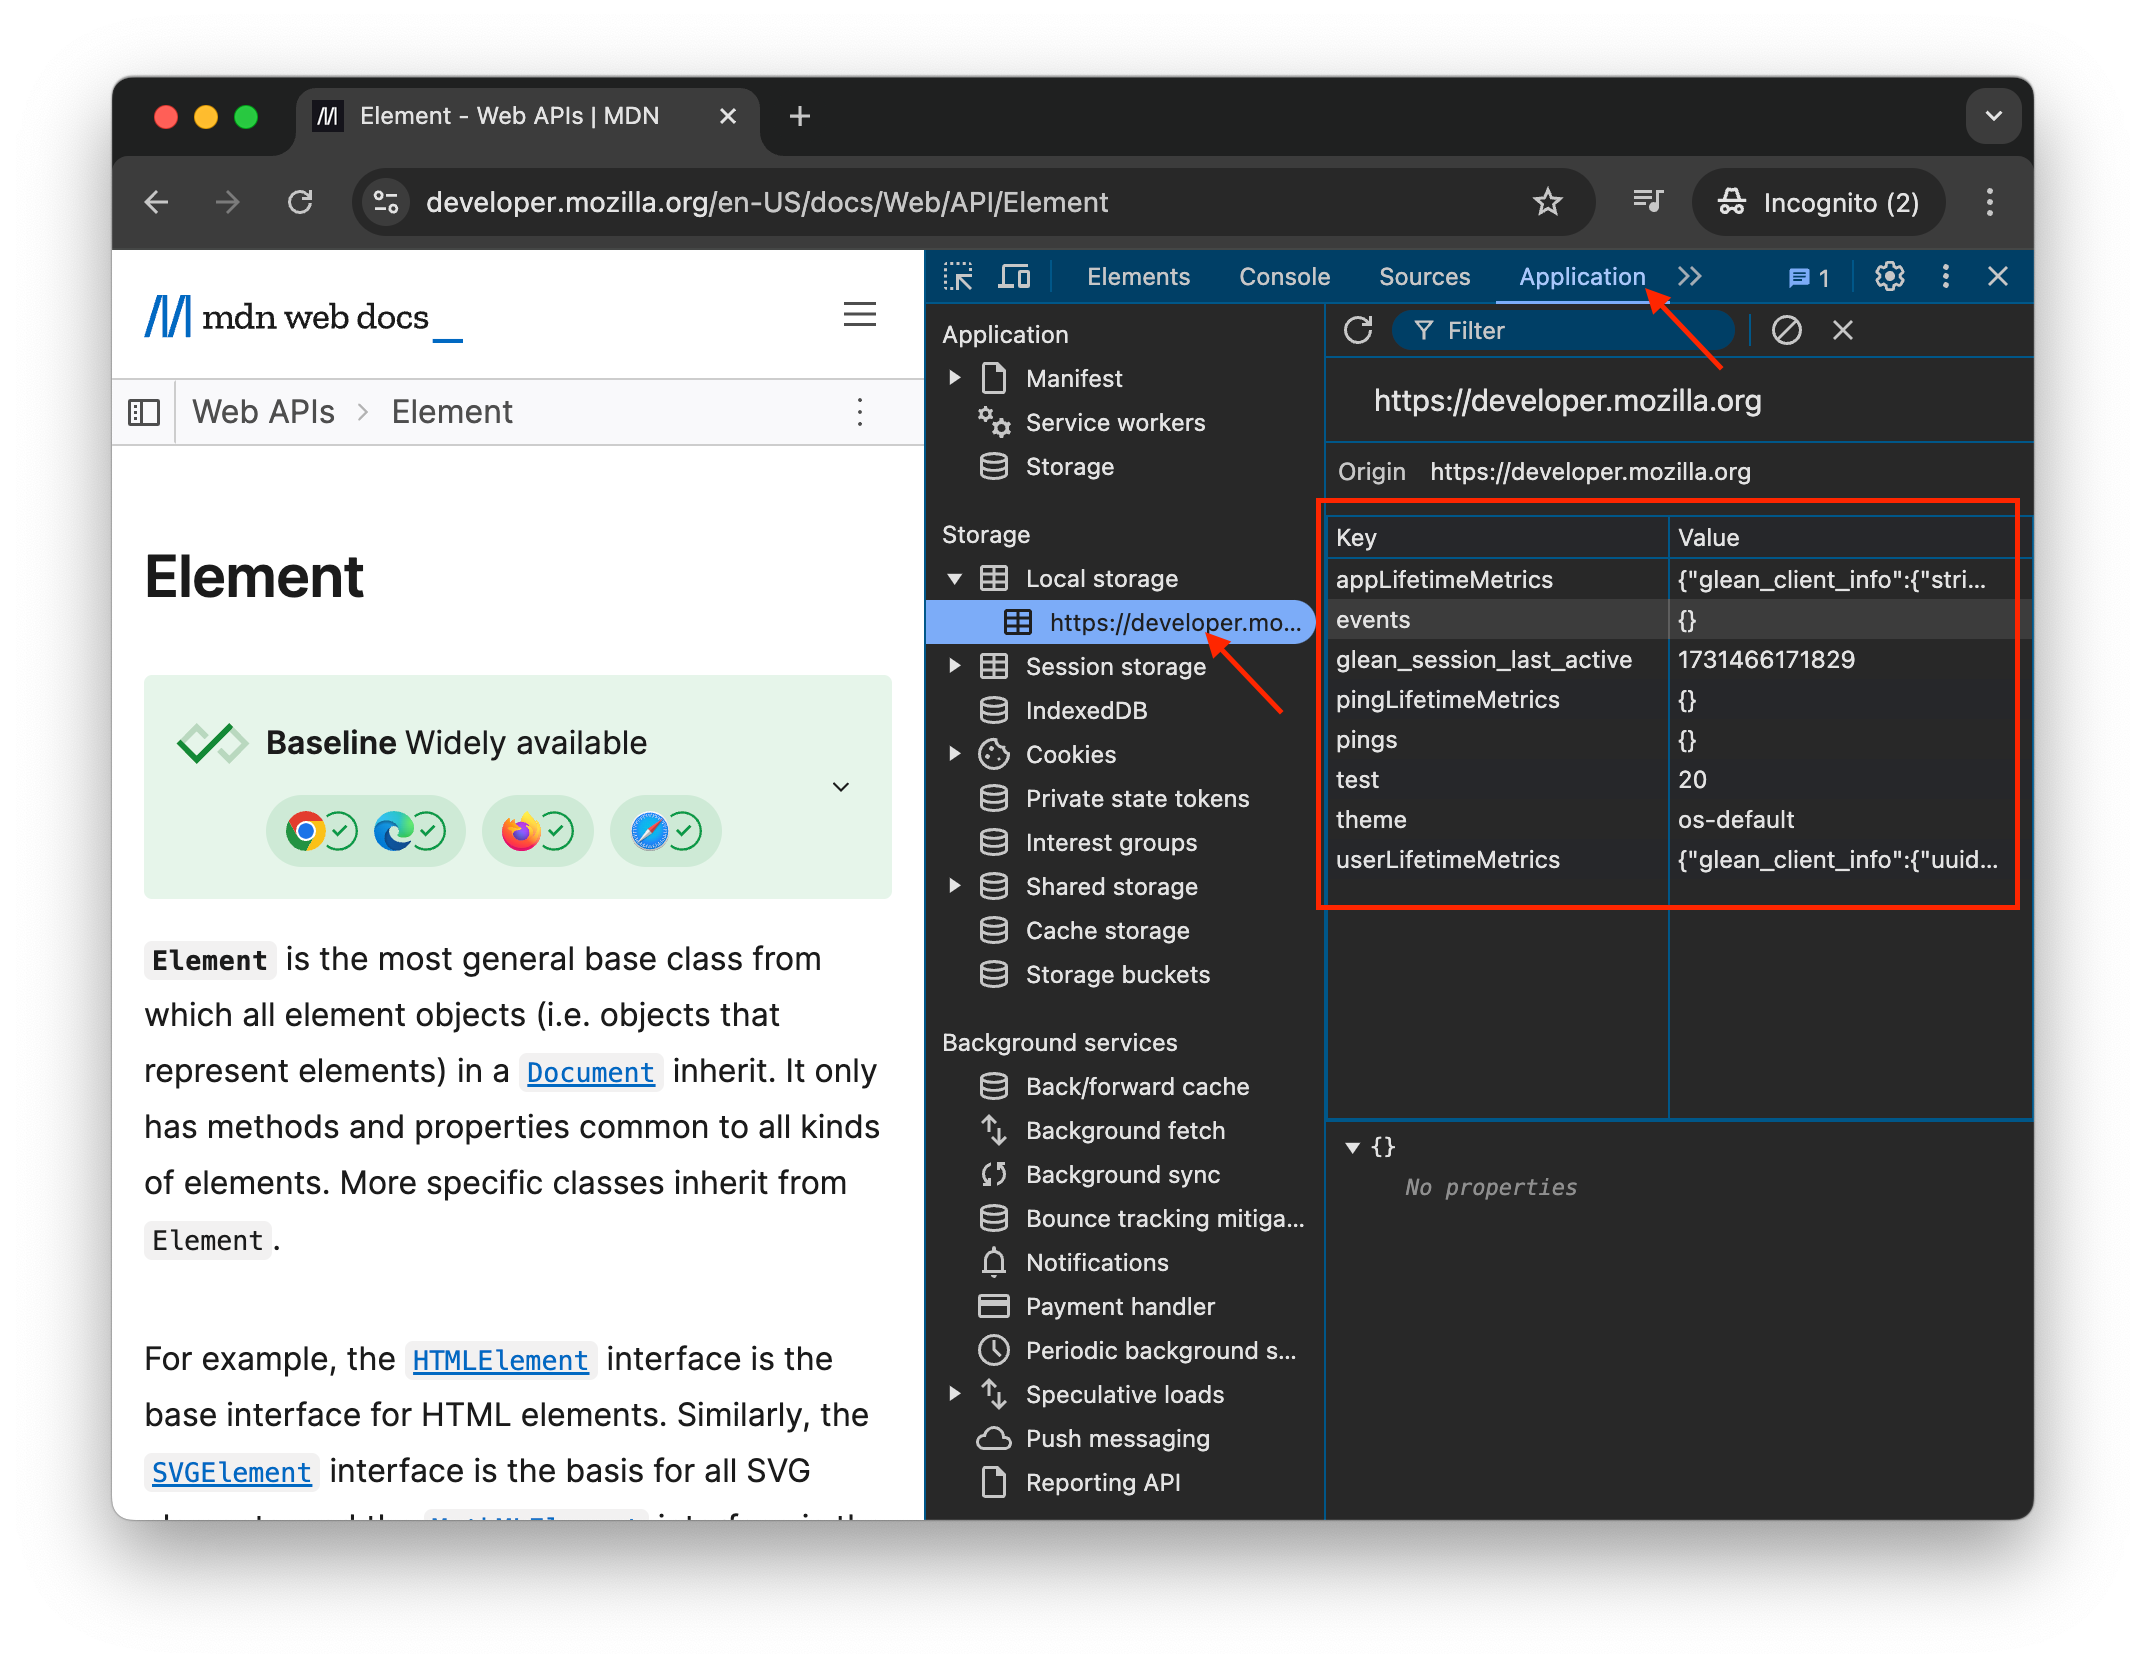Open Payment handler
The image size is (2146, 1668).
pos(1120,1306)
